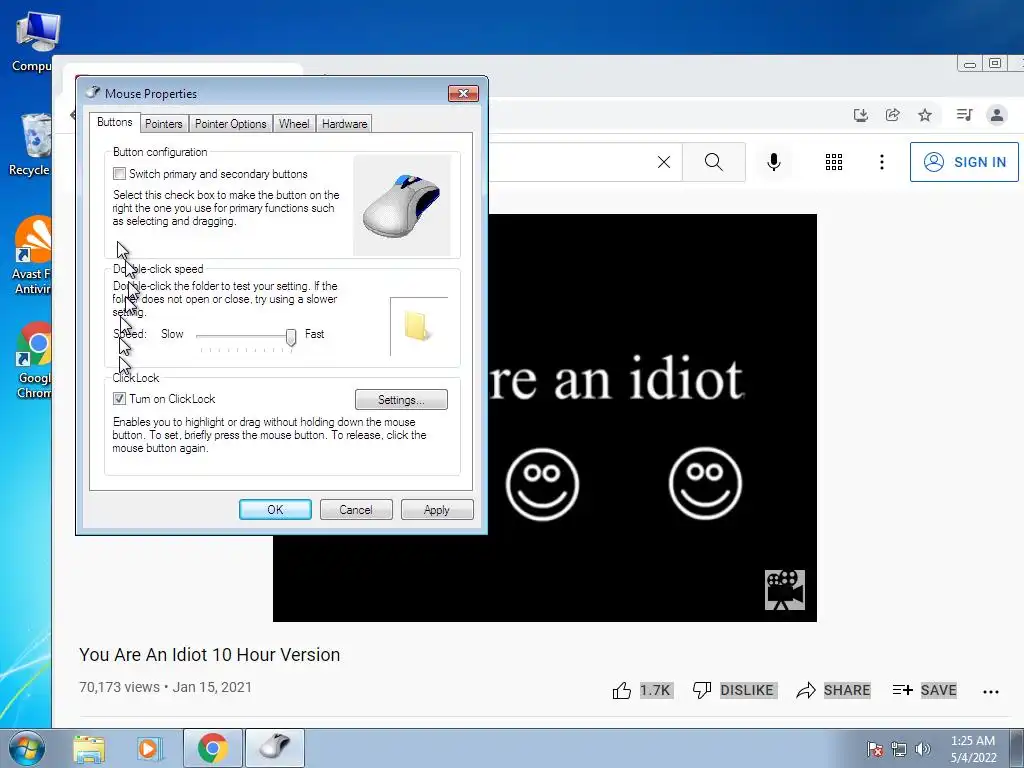Screen dimensions: 1024x768
Task: Select Avast Antivirus desktop shortcut
Action: pyautogui.click(x=33, y=256)
